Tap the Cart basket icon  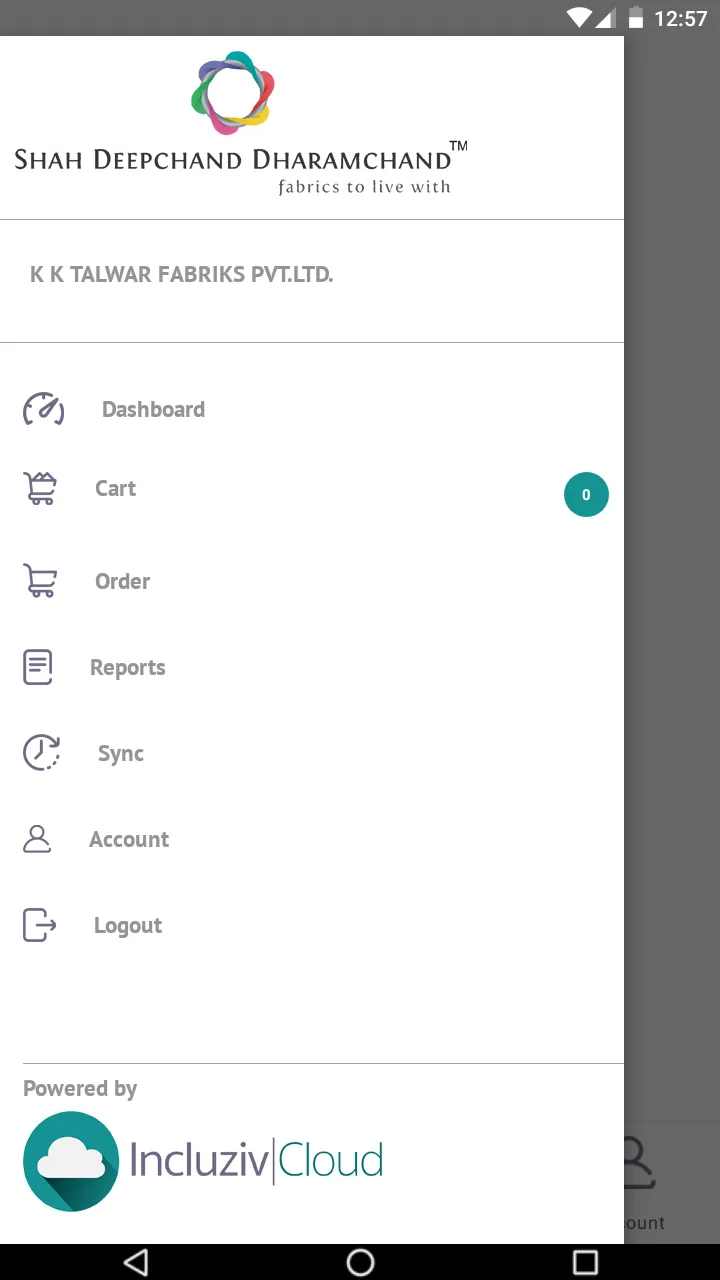(x=40, y=488)
